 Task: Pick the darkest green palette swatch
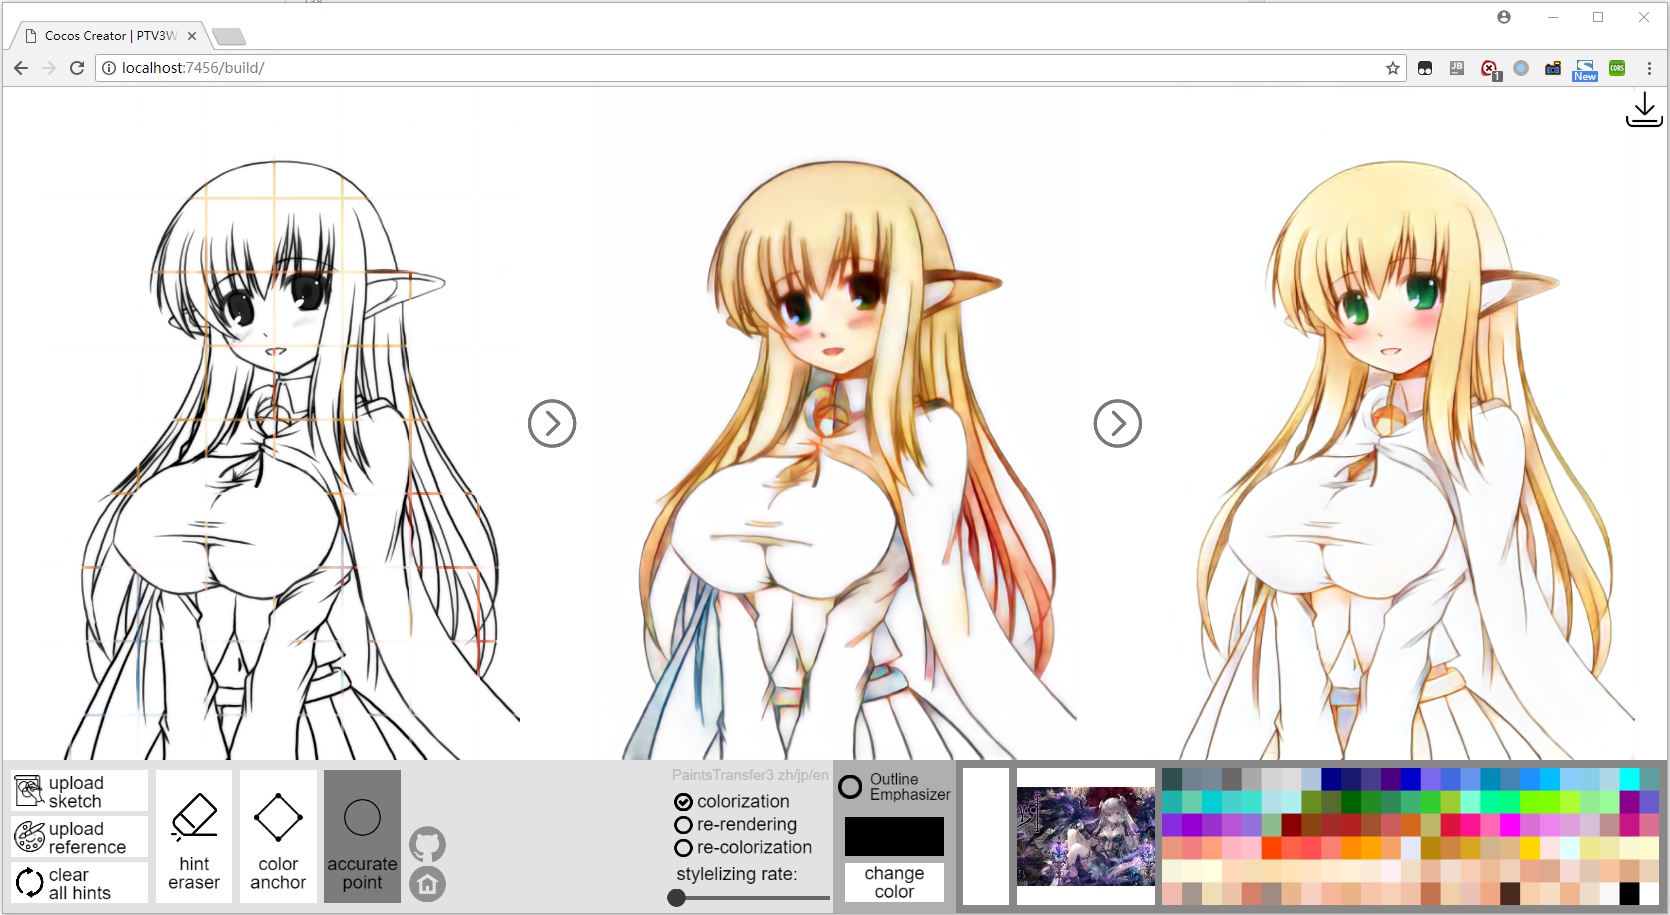pyautogui.click(x=1352, y=802)
